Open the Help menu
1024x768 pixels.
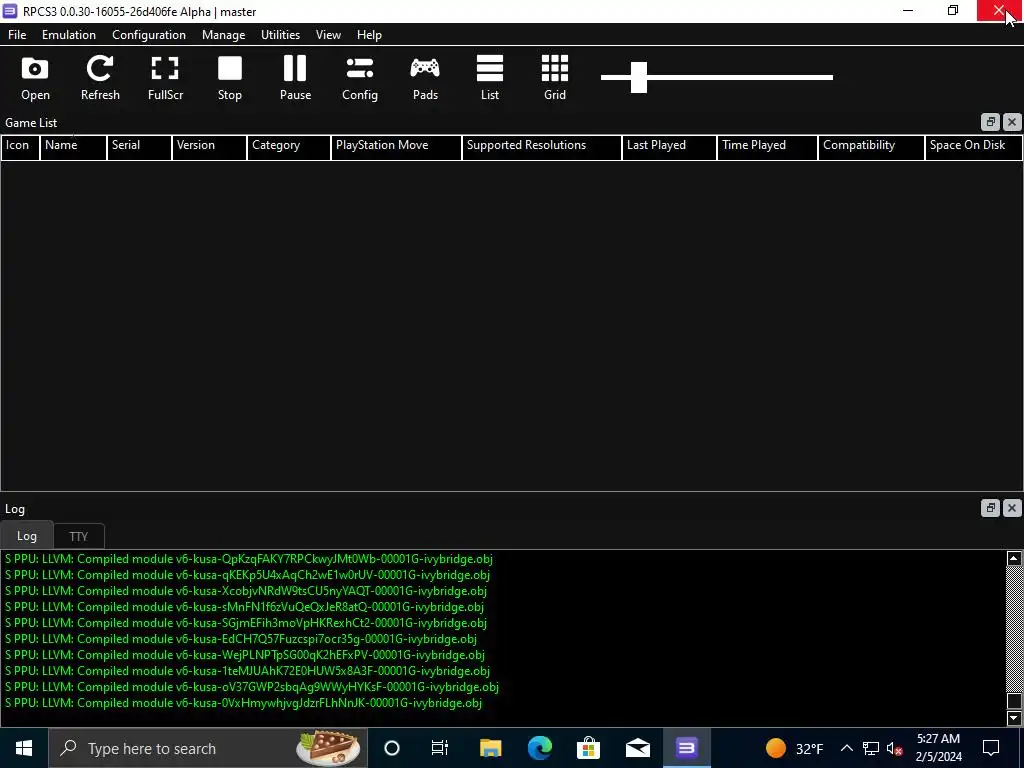coord(369,35)
